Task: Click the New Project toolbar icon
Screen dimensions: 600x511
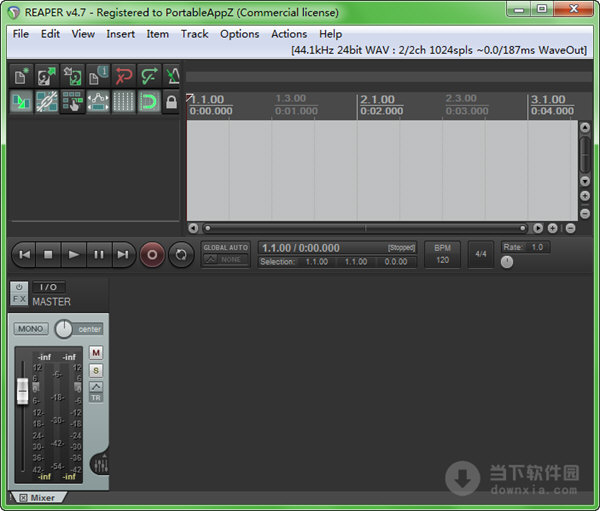Action: 21,76
